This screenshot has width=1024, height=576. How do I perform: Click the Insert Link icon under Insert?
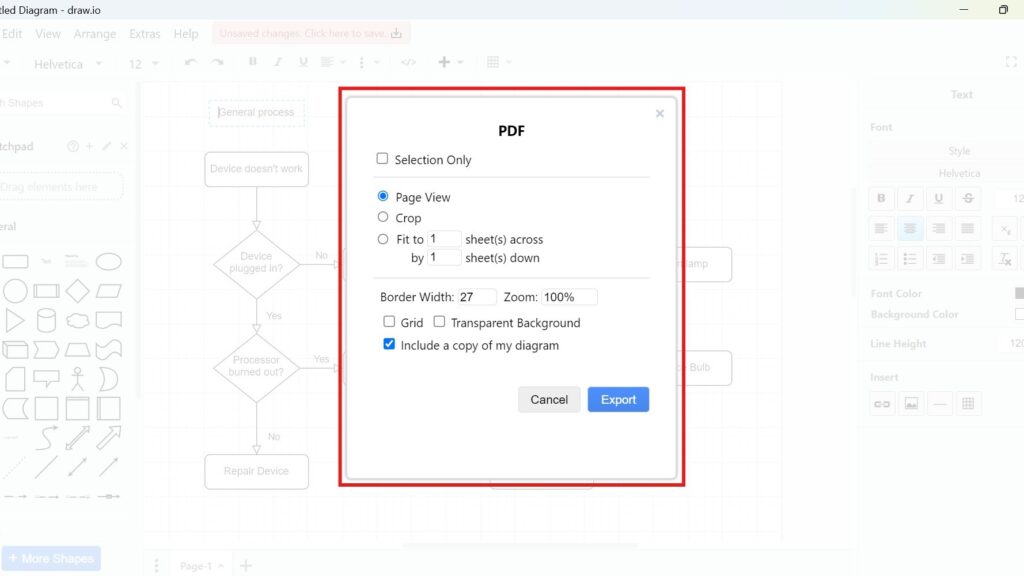[882, 403]
